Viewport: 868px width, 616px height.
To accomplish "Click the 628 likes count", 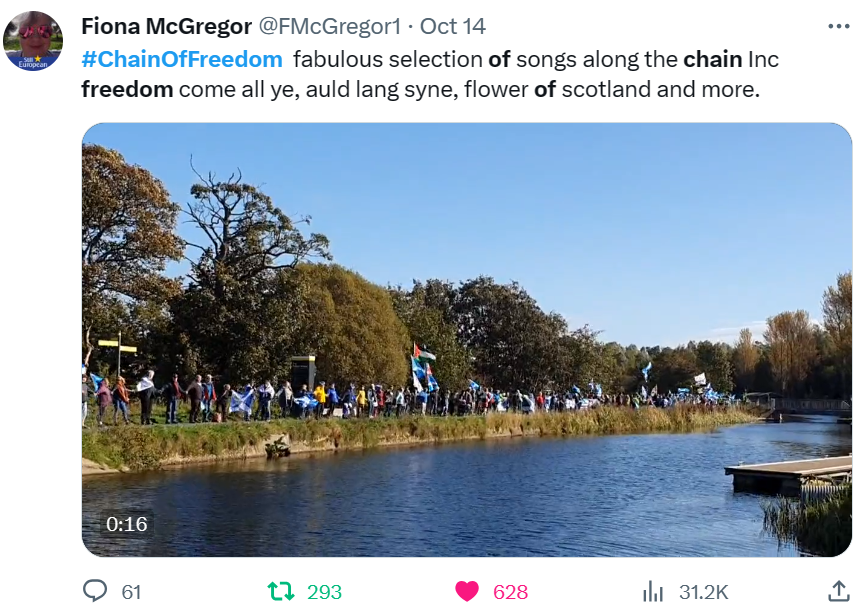I will (x=510, y=592).
